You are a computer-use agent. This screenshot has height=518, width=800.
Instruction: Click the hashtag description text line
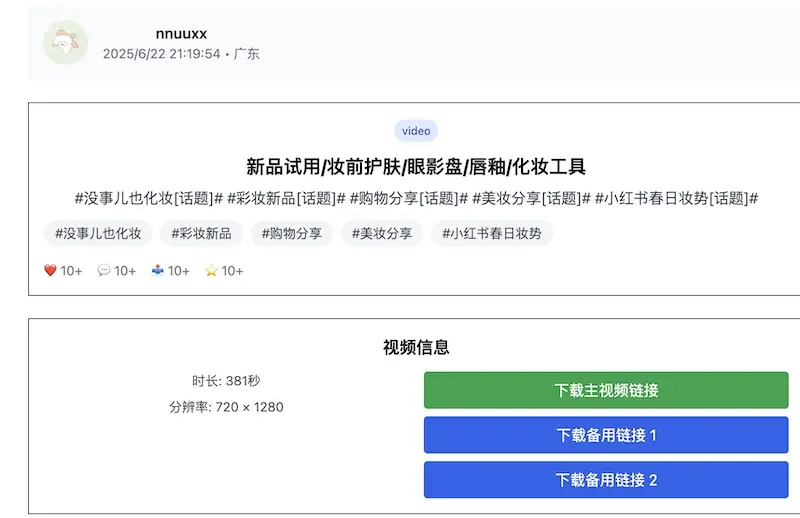point(416,198)
